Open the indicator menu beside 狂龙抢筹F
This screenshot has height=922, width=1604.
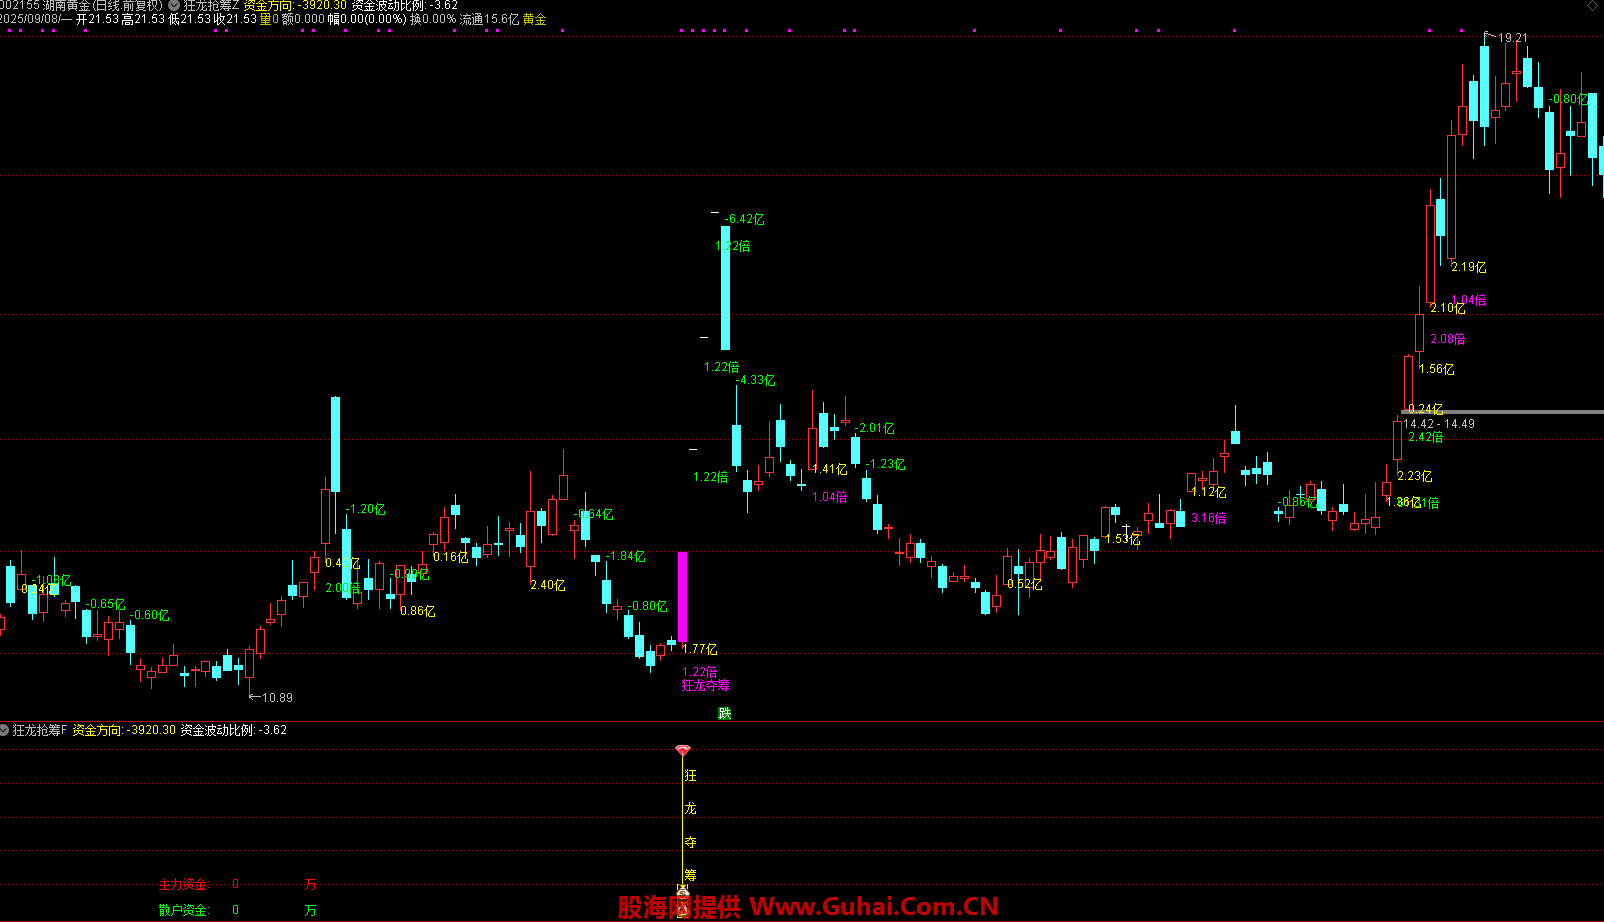[x=5, y=730]
